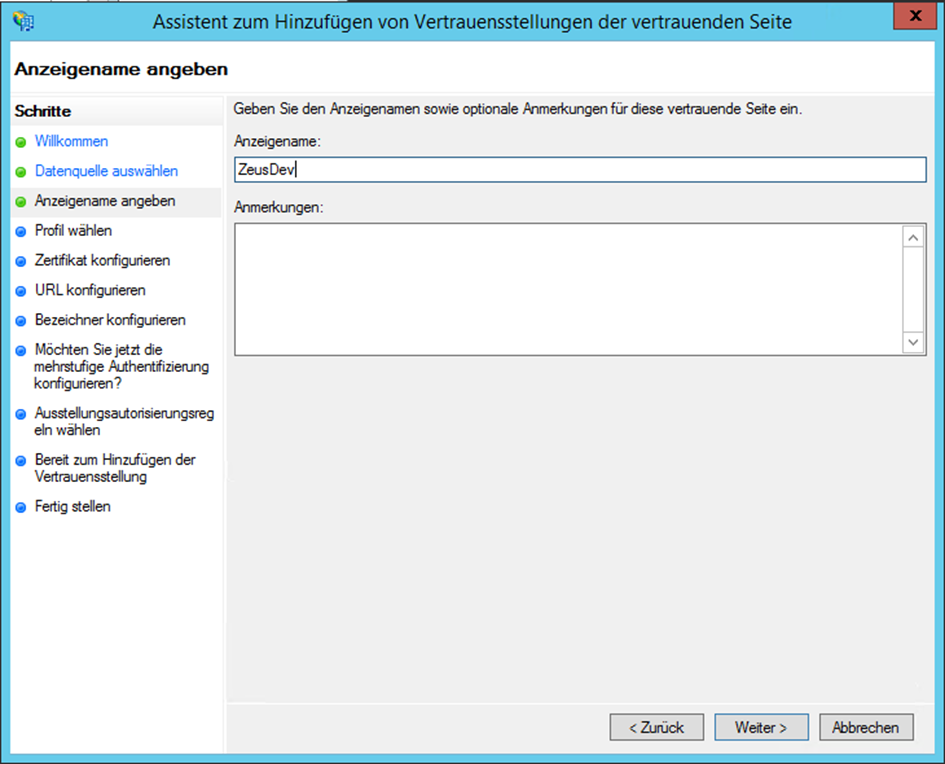Select the Willkommen step in Schritte list

tap(70, 141)
